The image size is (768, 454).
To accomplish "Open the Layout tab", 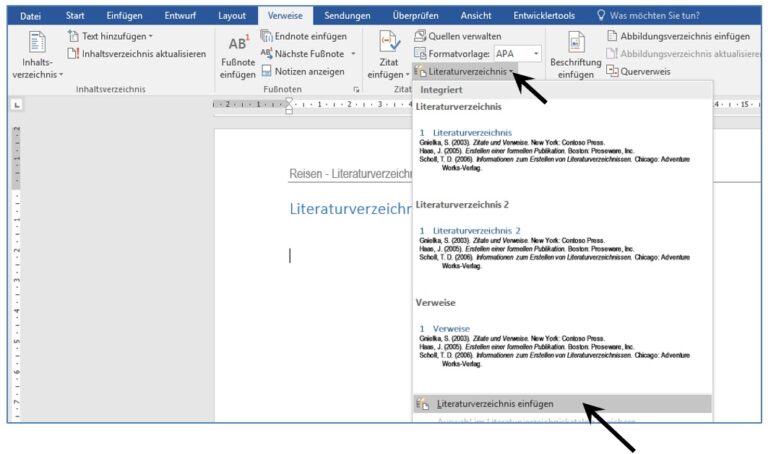I will pyautogui.click(x=232, y=16).
